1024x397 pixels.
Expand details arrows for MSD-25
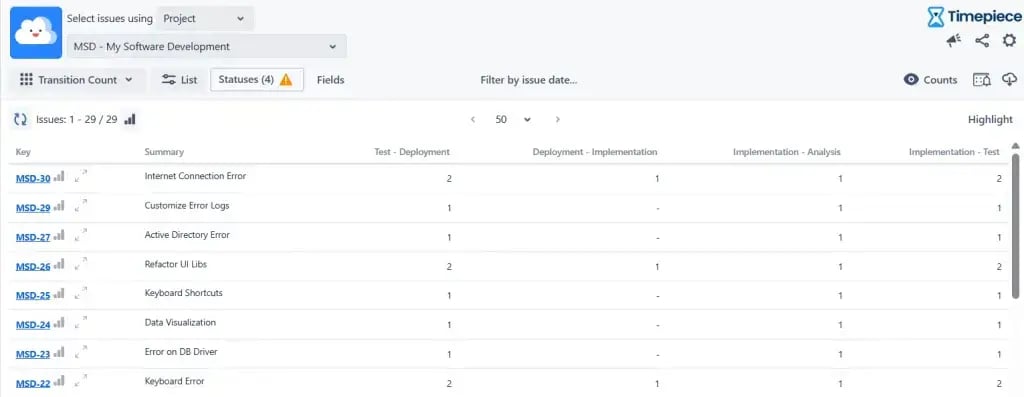(x=81, y=293)
